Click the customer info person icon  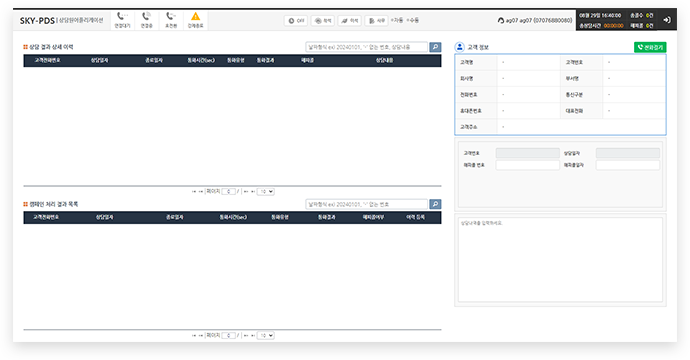click(459, 47)
